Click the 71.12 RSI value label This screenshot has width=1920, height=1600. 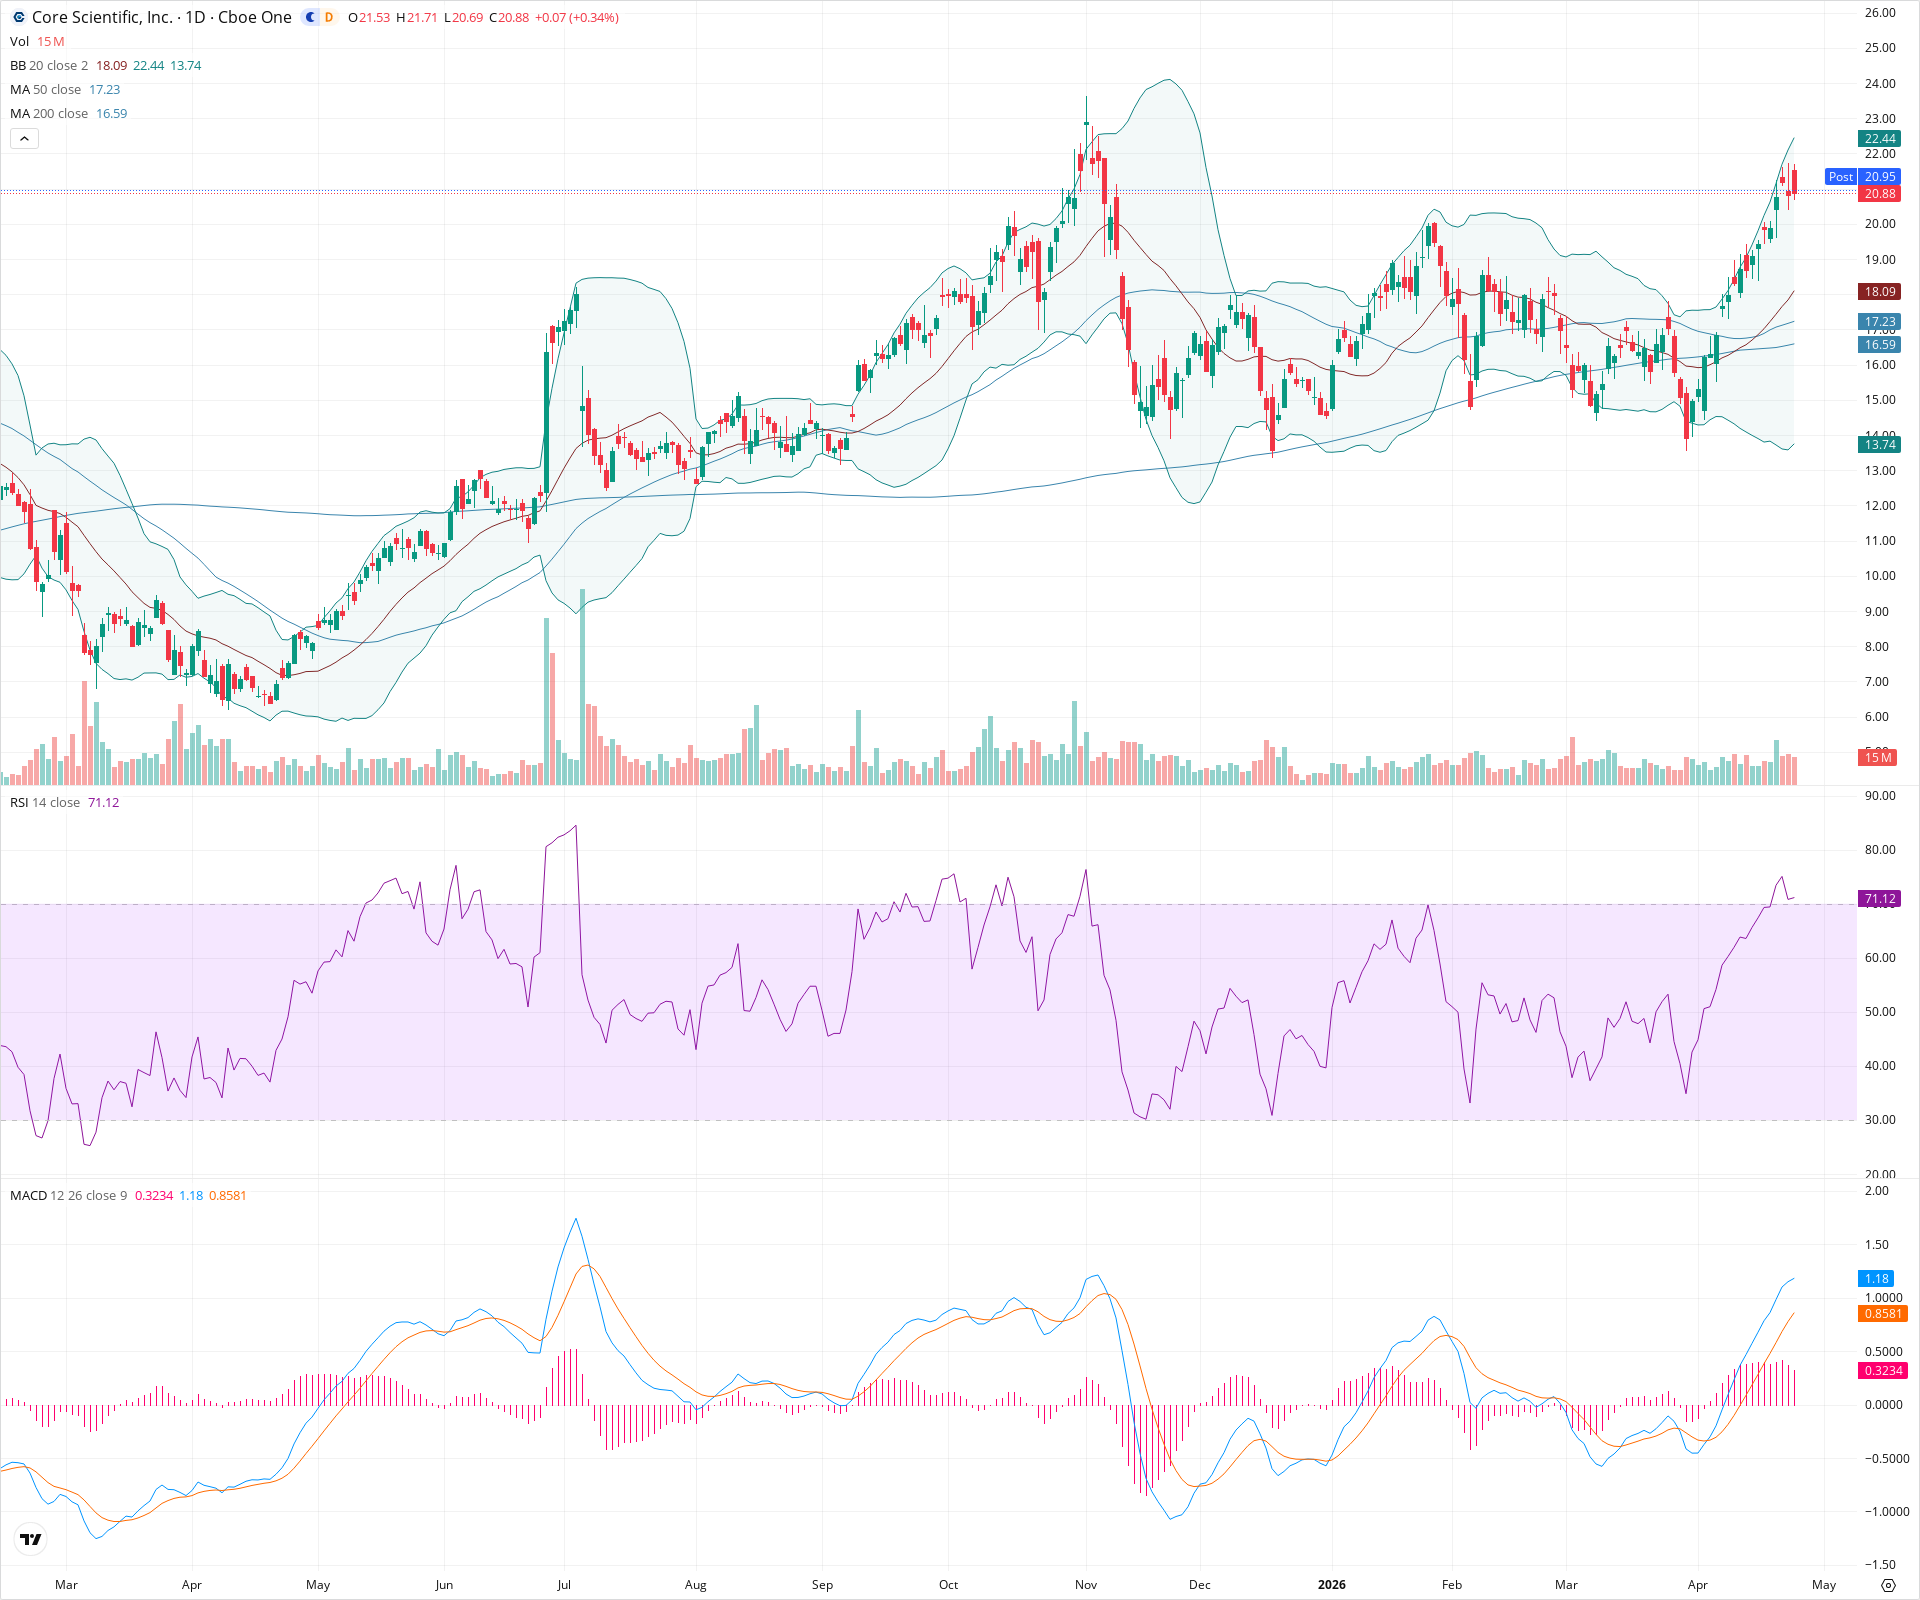point(1880,898)
